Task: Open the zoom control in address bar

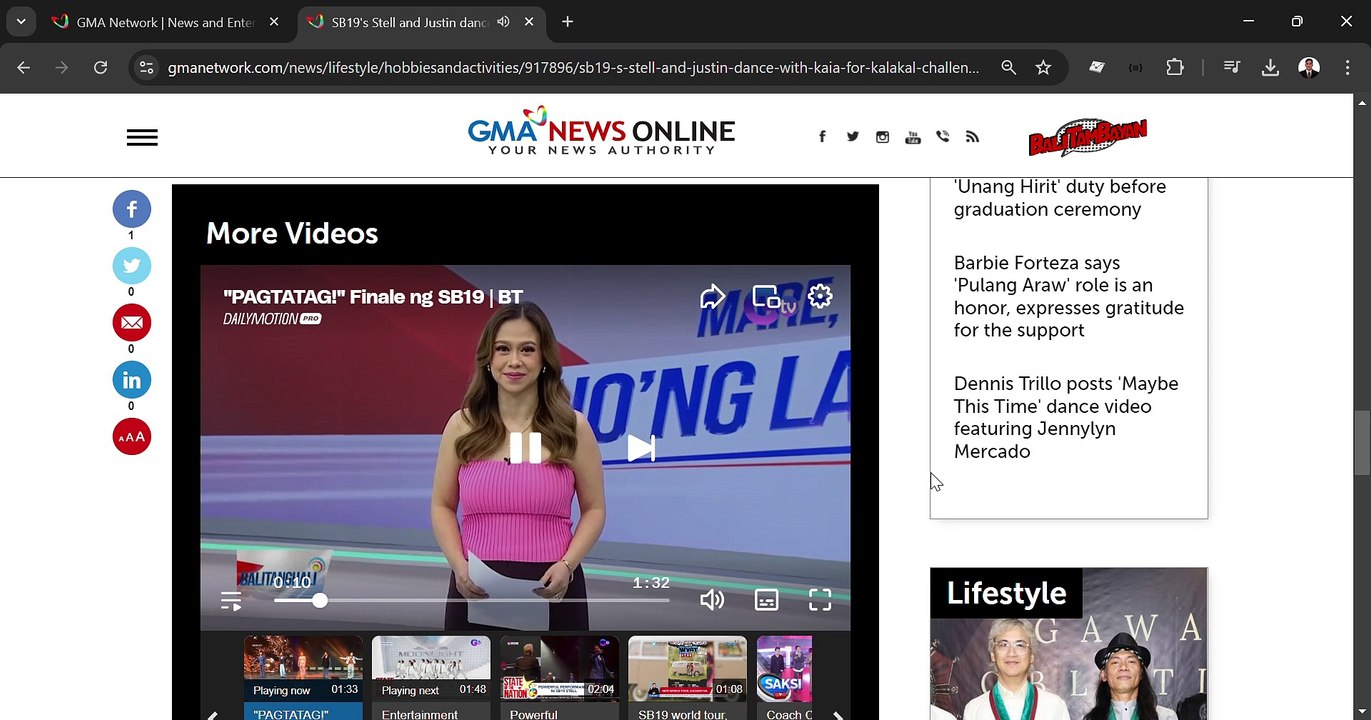Action: click(1008, 68)
